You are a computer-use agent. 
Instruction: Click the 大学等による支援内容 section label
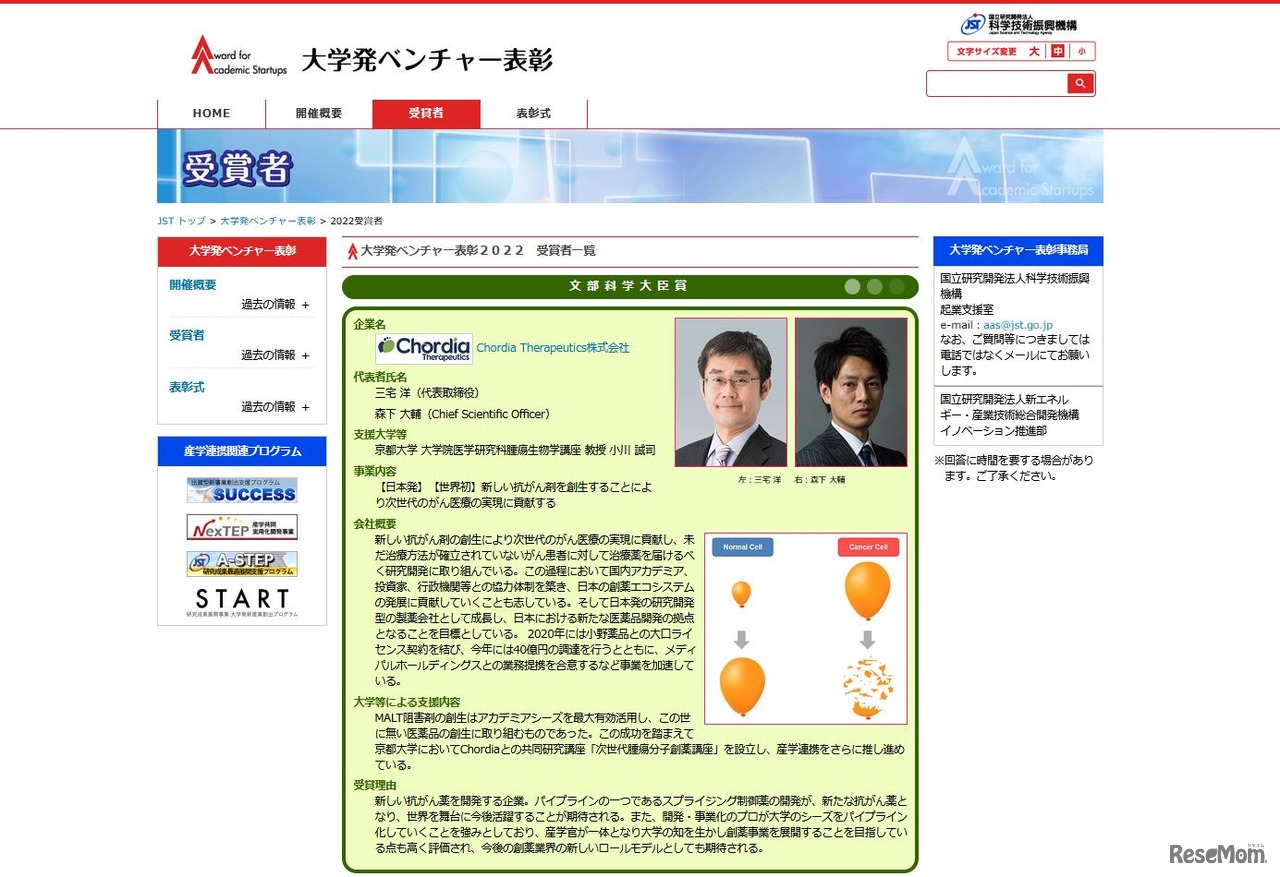pos(407,702)
